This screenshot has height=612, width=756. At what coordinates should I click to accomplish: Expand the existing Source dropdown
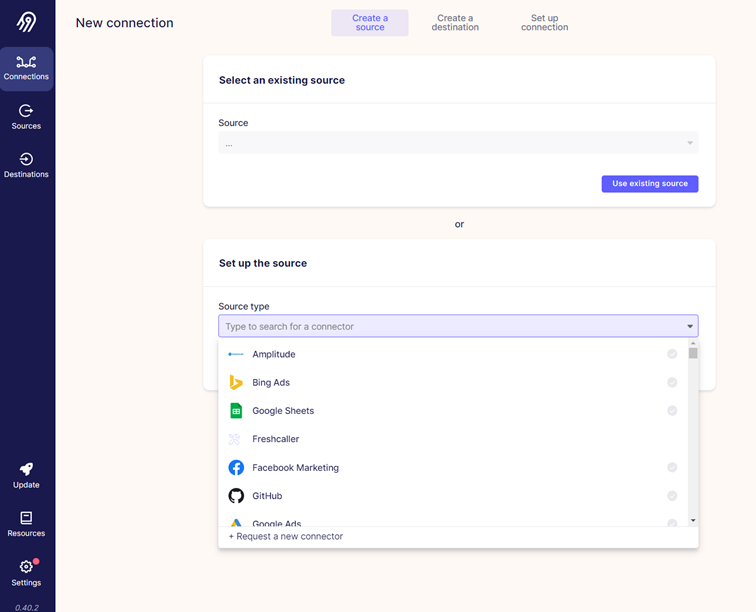[458, 143]
